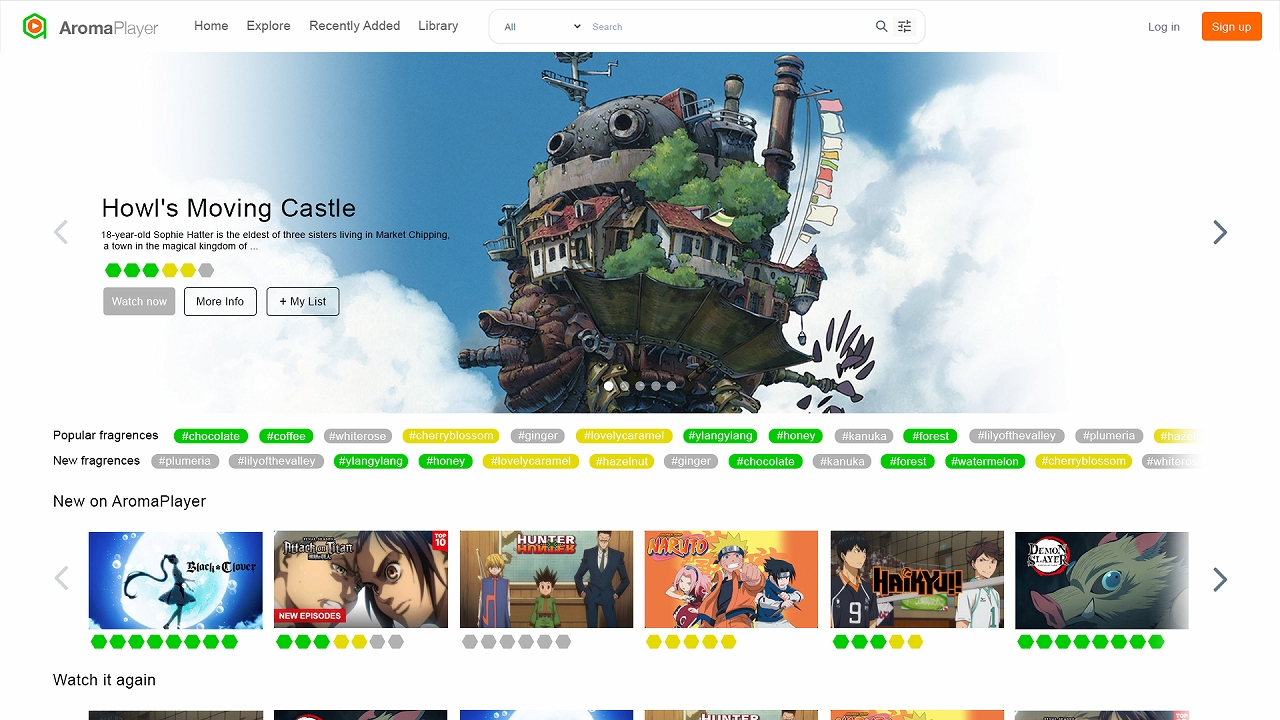Select #plumeria in New fragrences row
The width and height of the screenshot is (1280, 720).
click(x=186, y=461)
